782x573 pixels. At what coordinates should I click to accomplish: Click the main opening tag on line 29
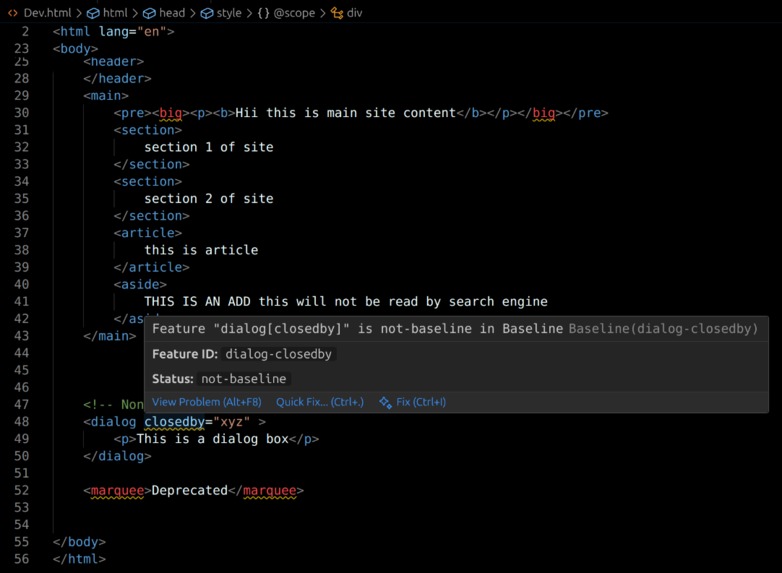[106, 96]
